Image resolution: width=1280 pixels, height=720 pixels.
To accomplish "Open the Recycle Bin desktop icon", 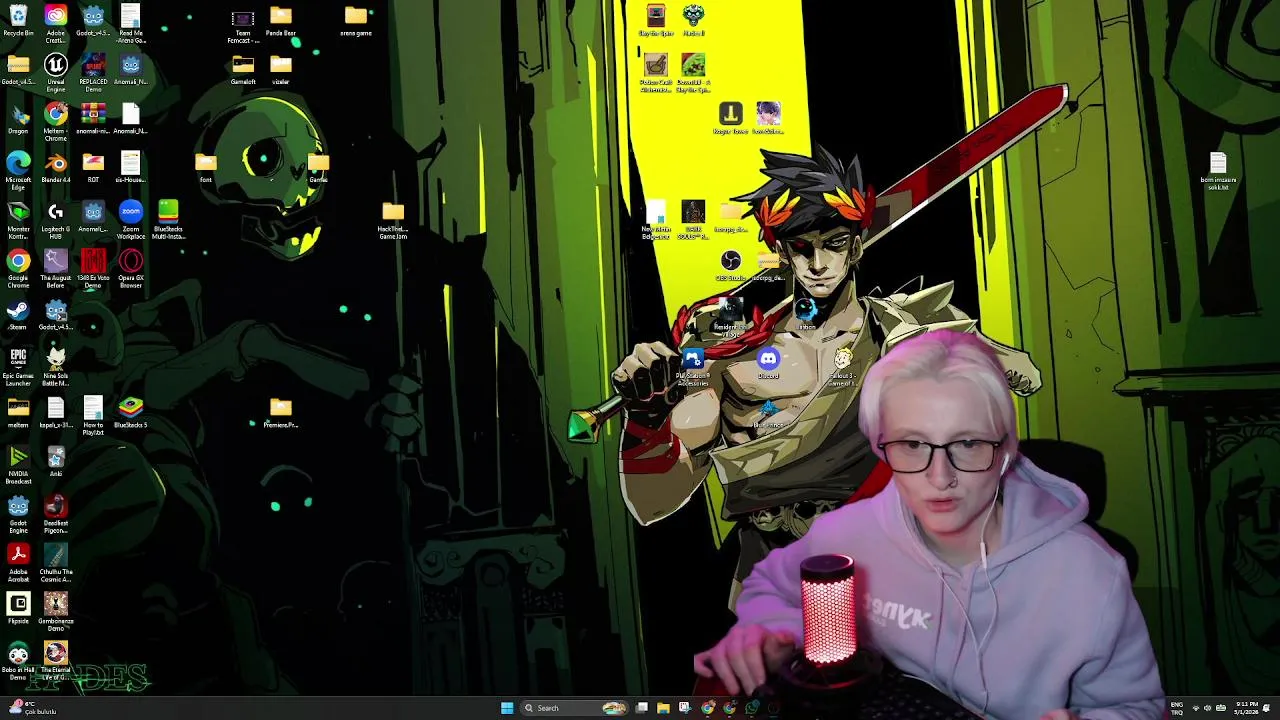I will point(18,20).
